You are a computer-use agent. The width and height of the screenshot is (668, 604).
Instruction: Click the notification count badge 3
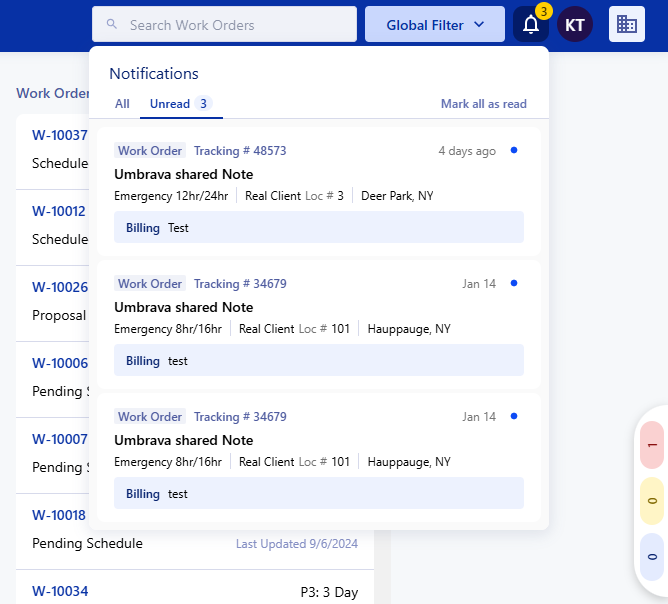544,12
